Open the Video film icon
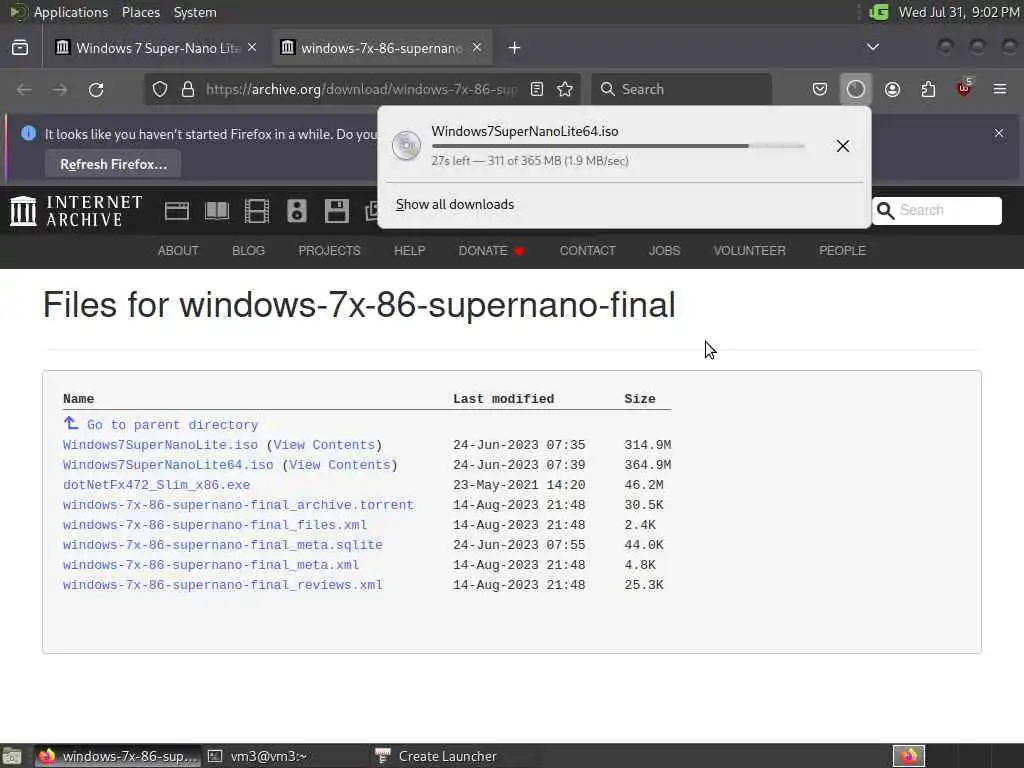Image resolution: width=1024 pixels, height=768 pixels. click(x=257, y=211)
